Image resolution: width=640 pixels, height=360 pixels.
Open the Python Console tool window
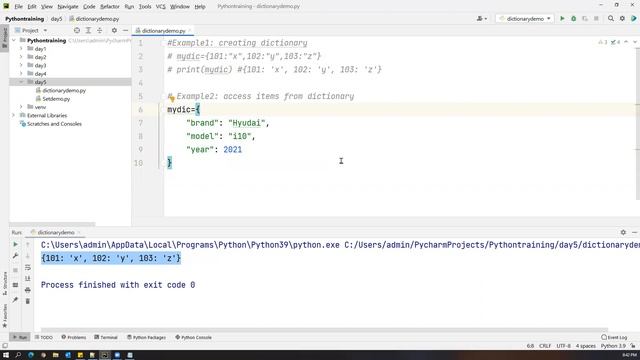tap(193, 338)
